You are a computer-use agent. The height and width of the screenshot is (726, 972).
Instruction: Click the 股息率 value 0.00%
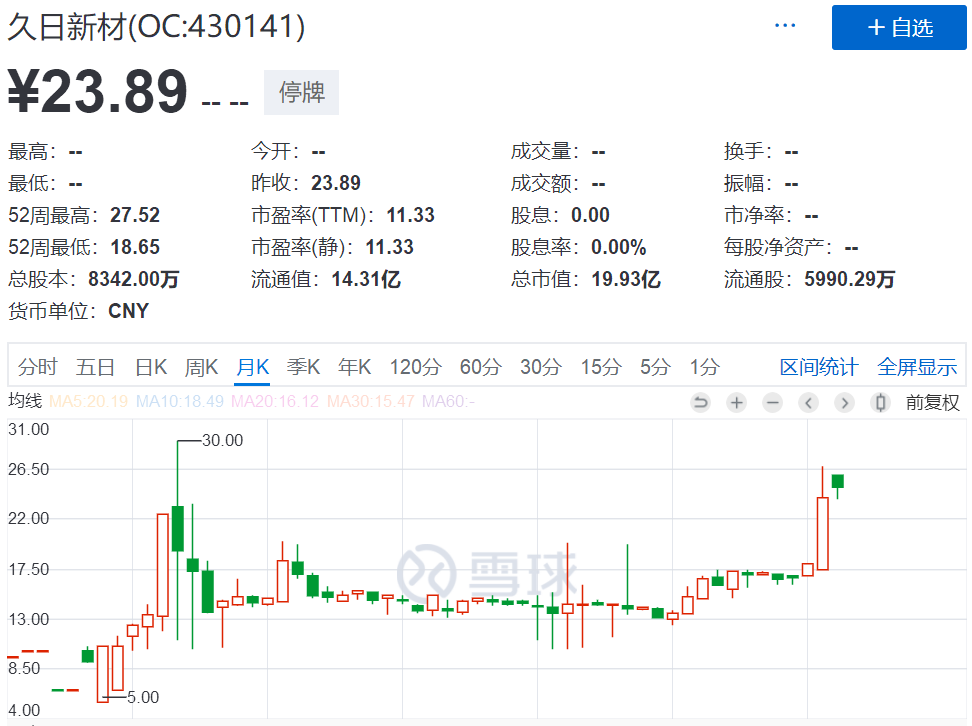click(619, 247)
